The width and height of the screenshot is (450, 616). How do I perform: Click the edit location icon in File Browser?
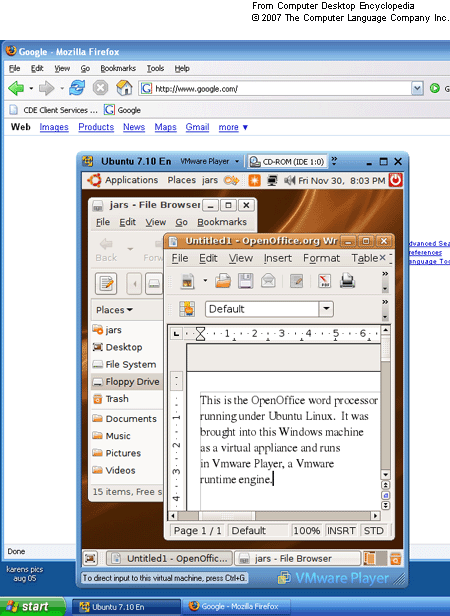pyautogui.click(x=106, y=283)
